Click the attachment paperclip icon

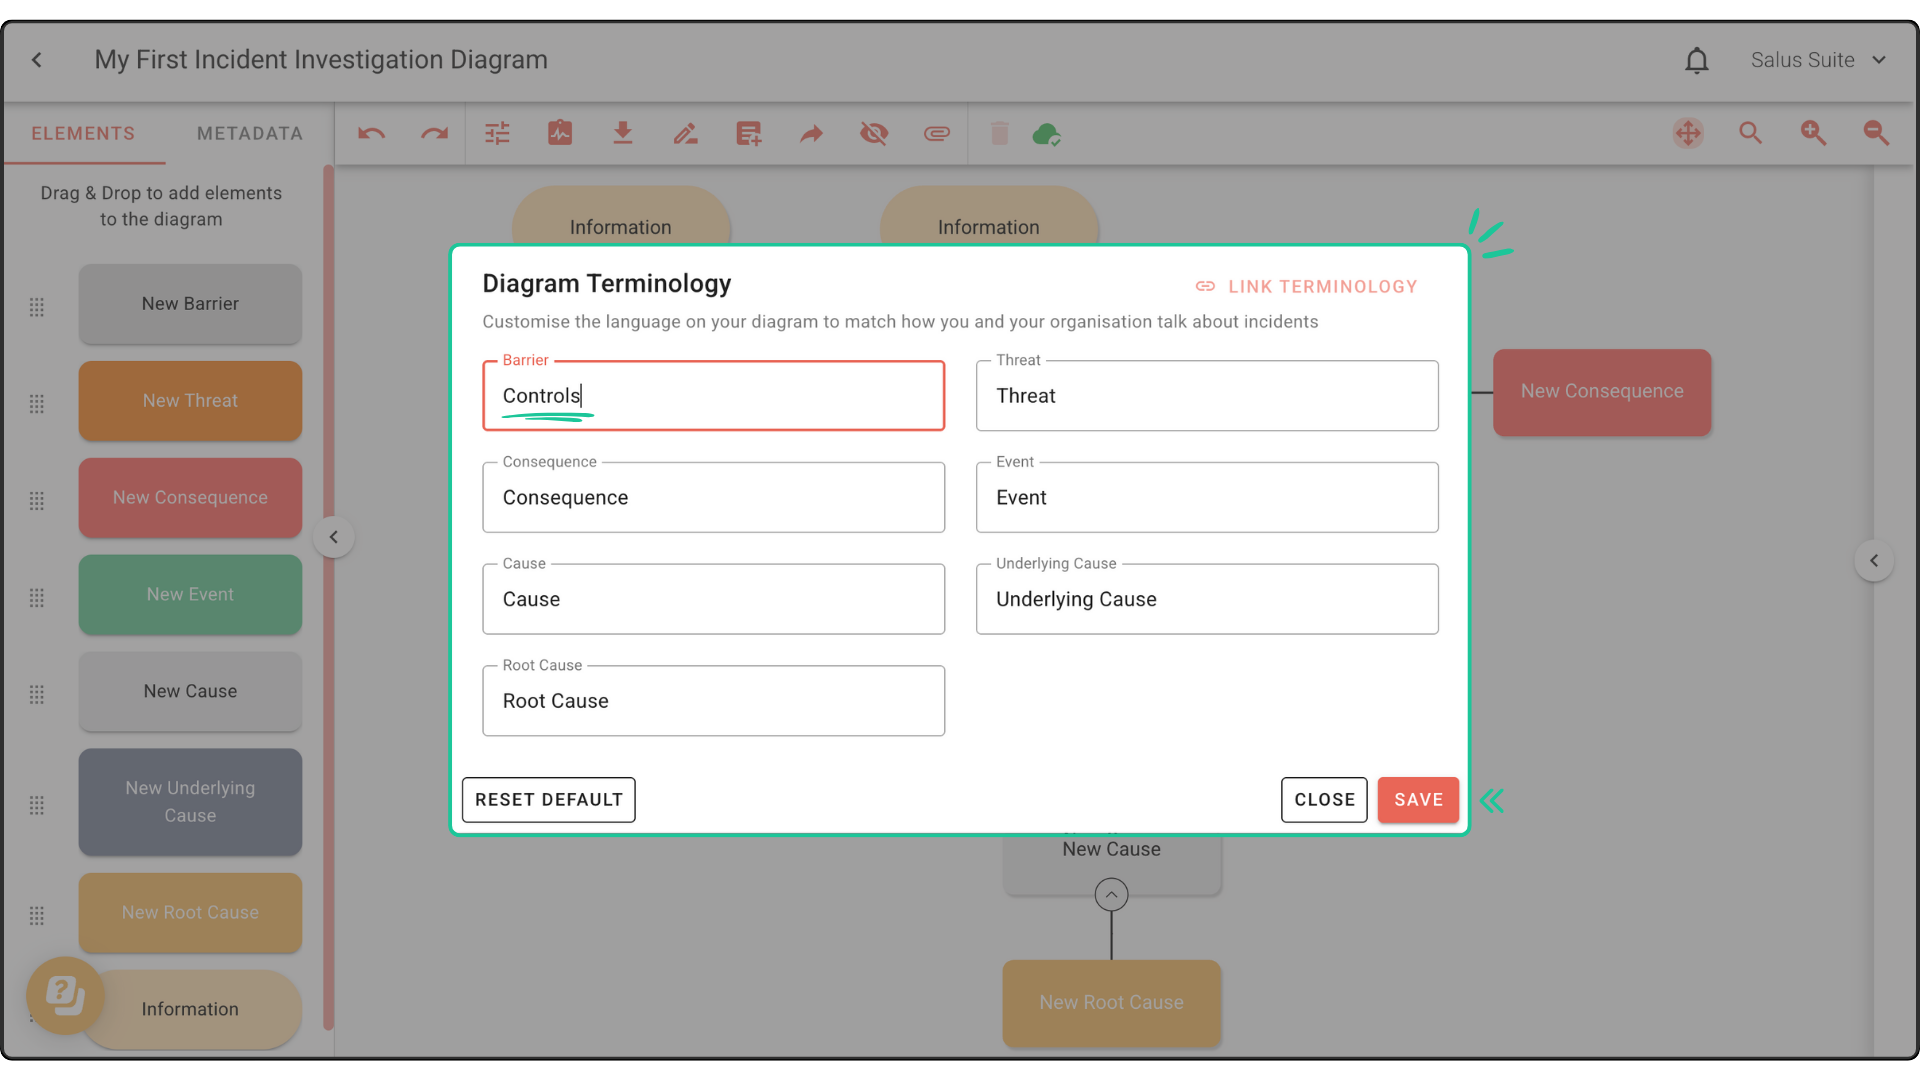click(x=936, y=133)
